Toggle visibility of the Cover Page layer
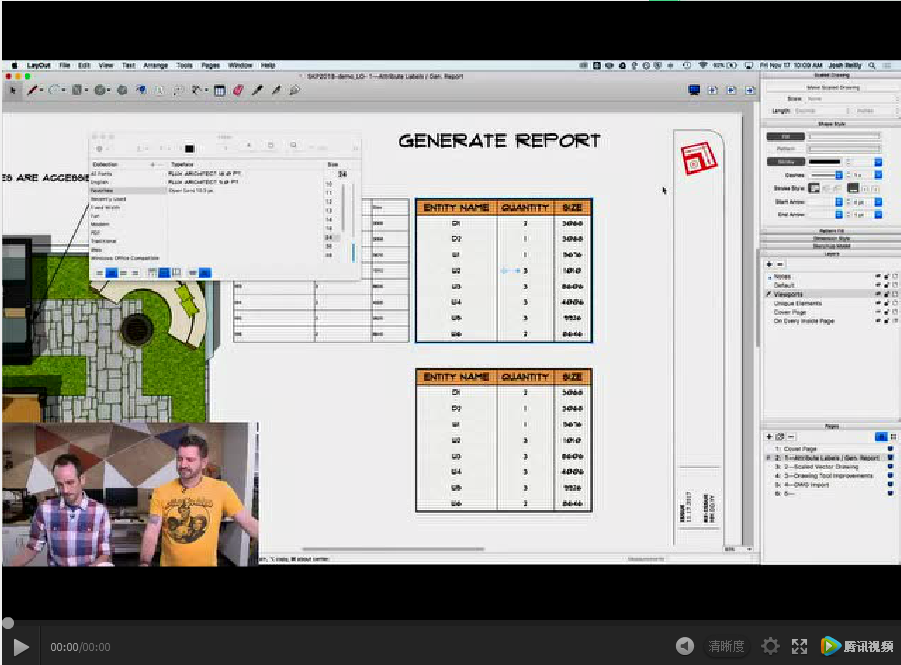Viewport: 901px width, 665px height. click(877, 312)
